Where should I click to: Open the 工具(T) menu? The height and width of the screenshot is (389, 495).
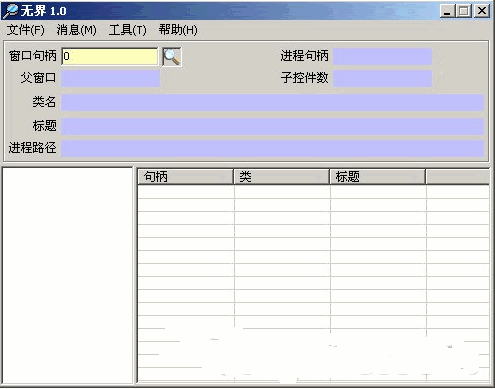point(128,30)
